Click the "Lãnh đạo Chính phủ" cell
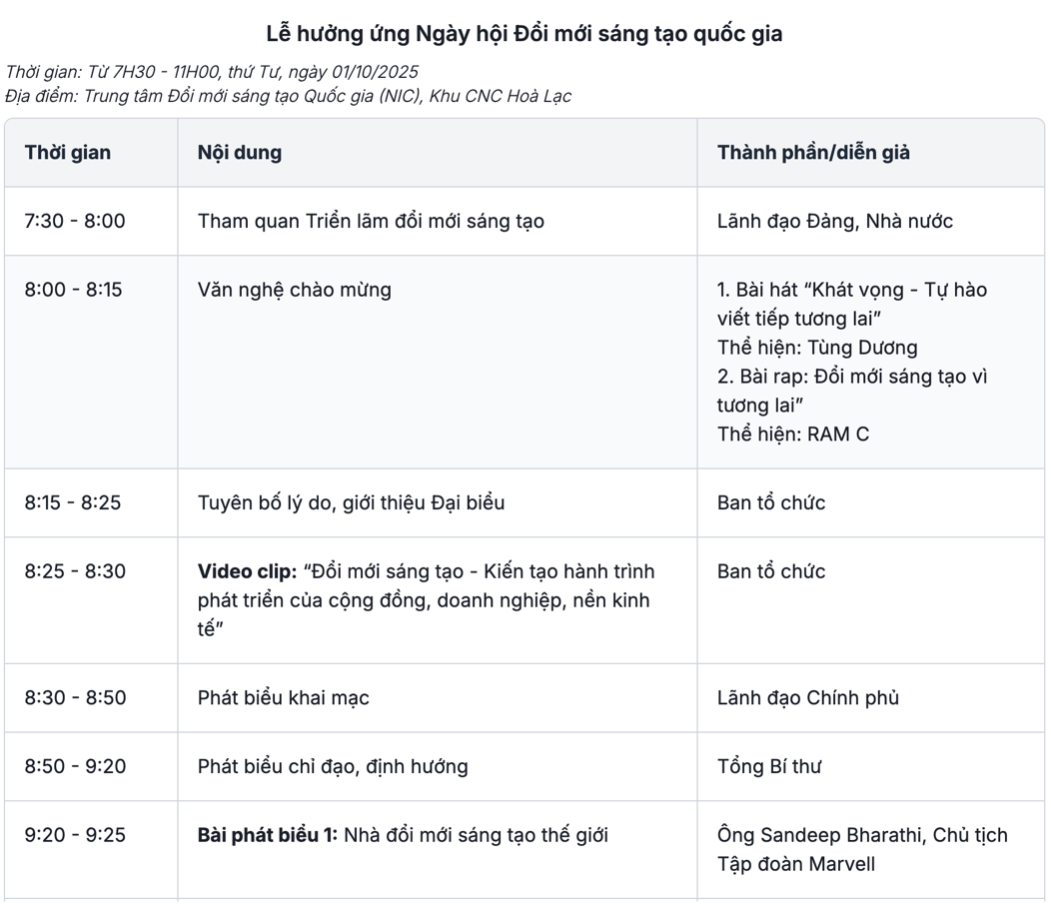The height and width of the screenshot is (904, 1051). click(x=808, y=698)
